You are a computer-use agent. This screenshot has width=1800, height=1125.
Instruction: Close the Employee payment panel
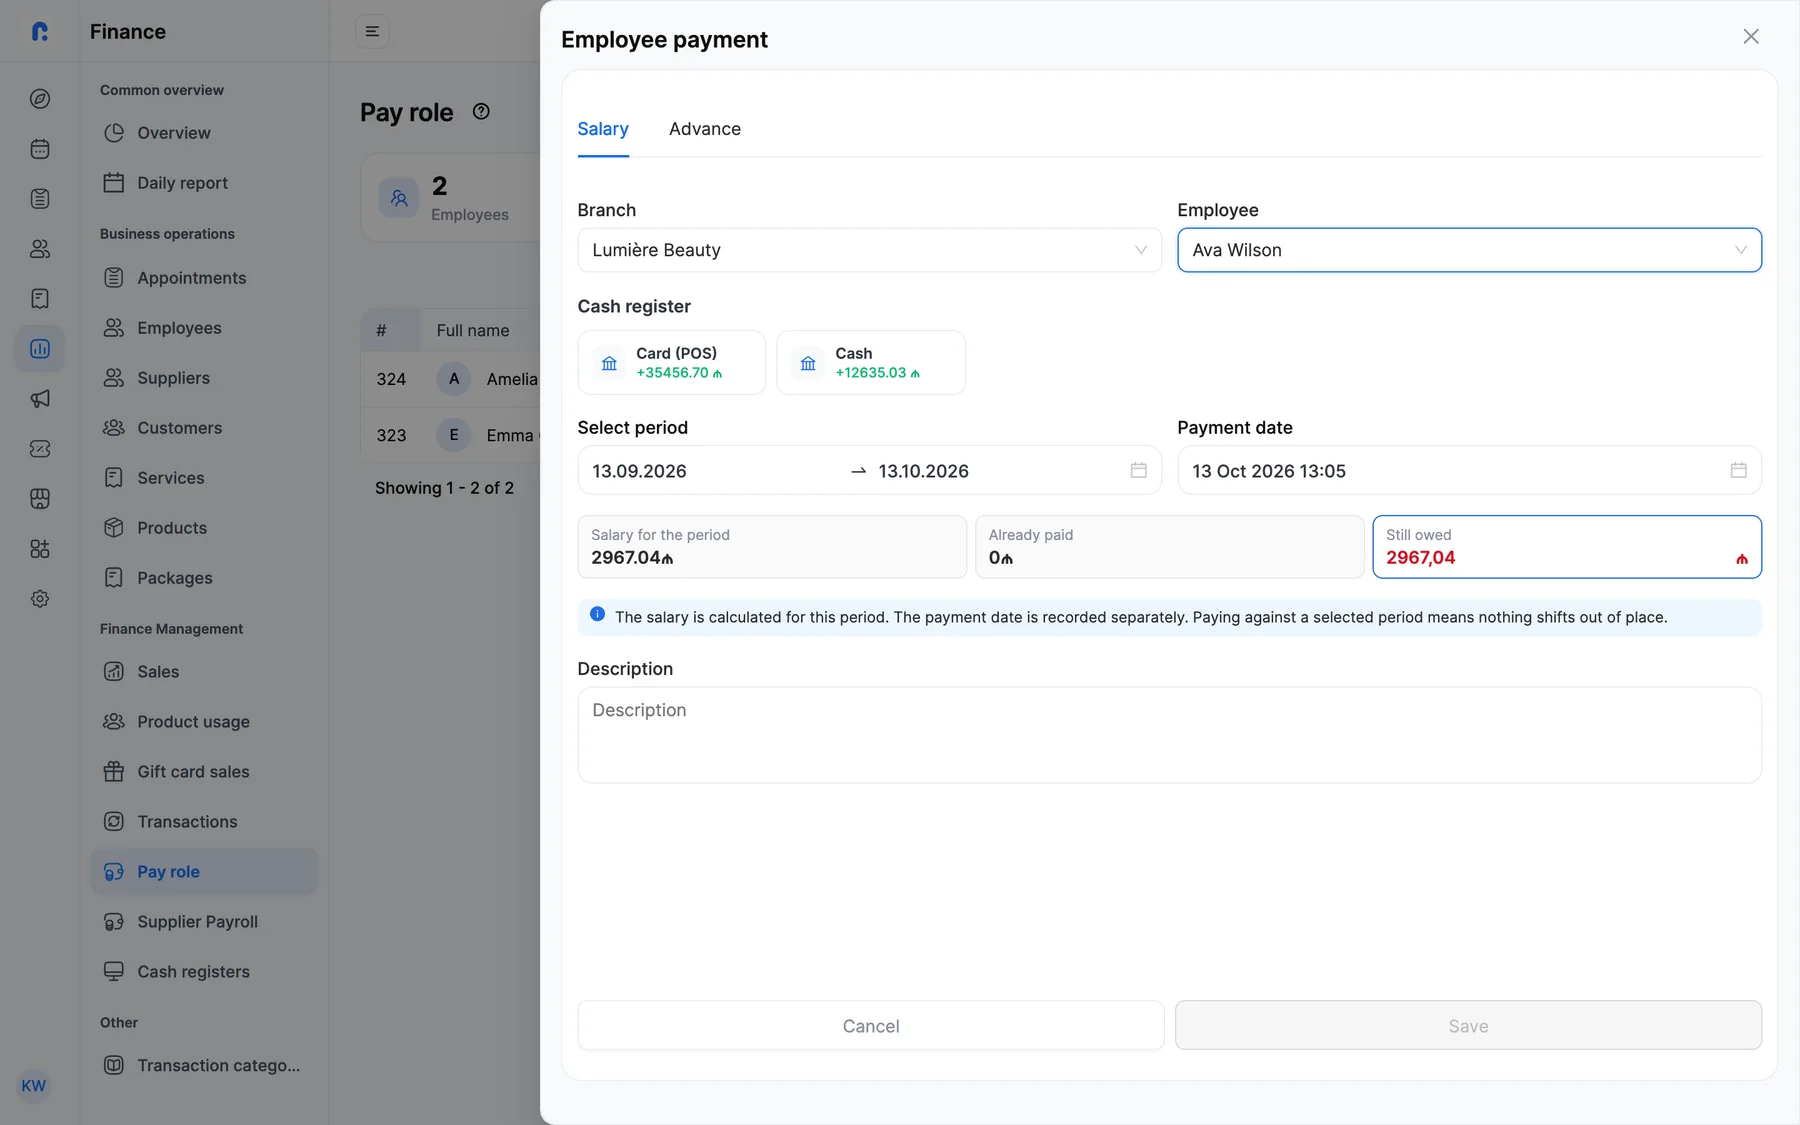(x=1751, y=36)
